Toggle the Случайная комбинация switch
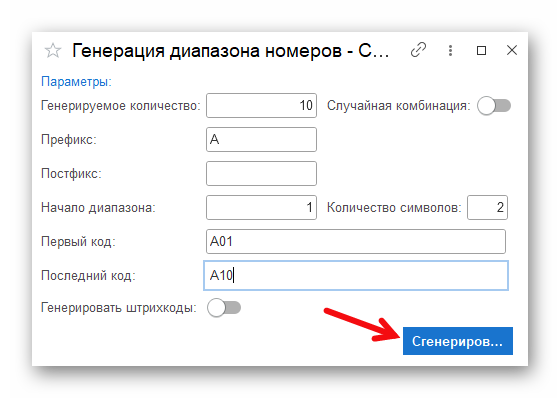Image resolution: width=560 pixels, height=398 pixels. pos(494,106)
